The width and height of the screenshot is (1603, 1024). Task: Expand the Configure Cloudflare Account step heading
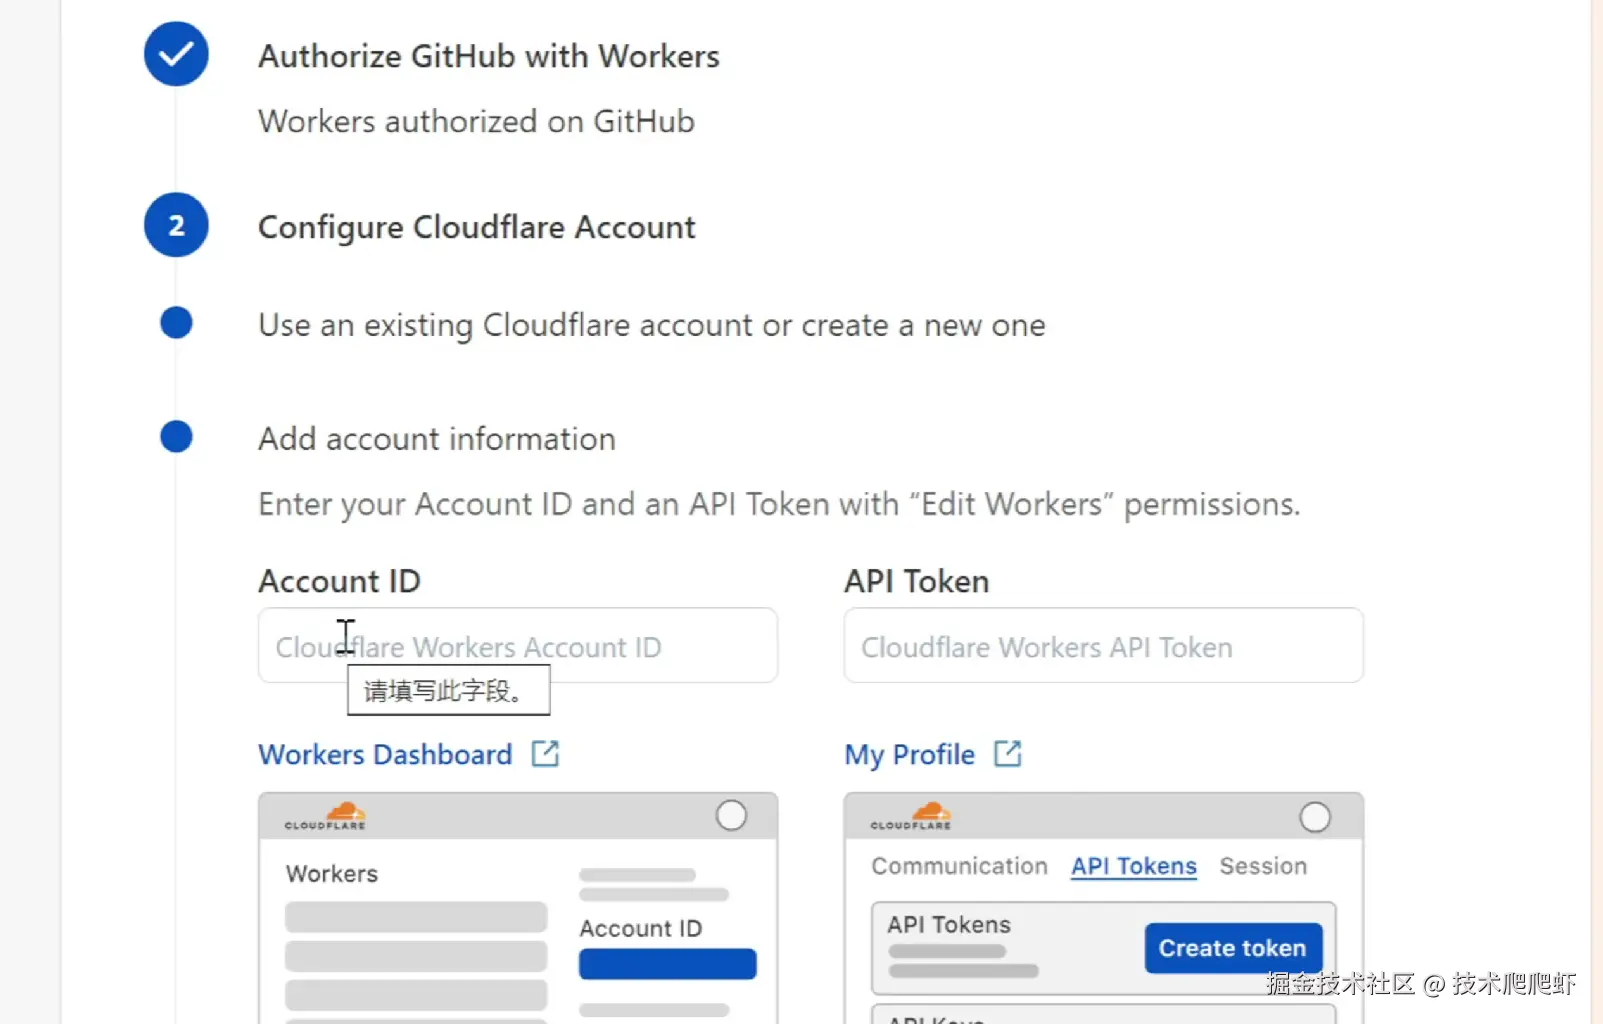pos(476,227)
